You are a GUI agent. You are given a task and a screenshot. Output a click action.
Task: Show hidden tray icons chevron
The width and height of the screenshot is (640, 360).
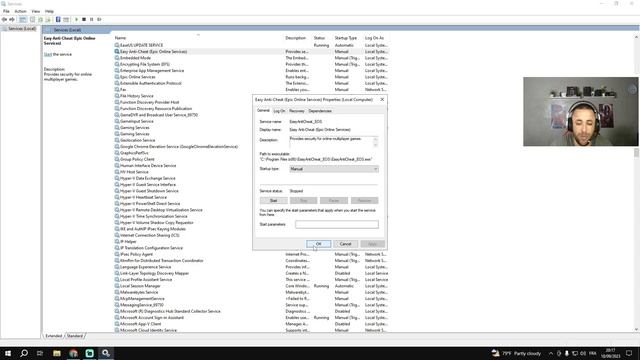coord(551,353)
